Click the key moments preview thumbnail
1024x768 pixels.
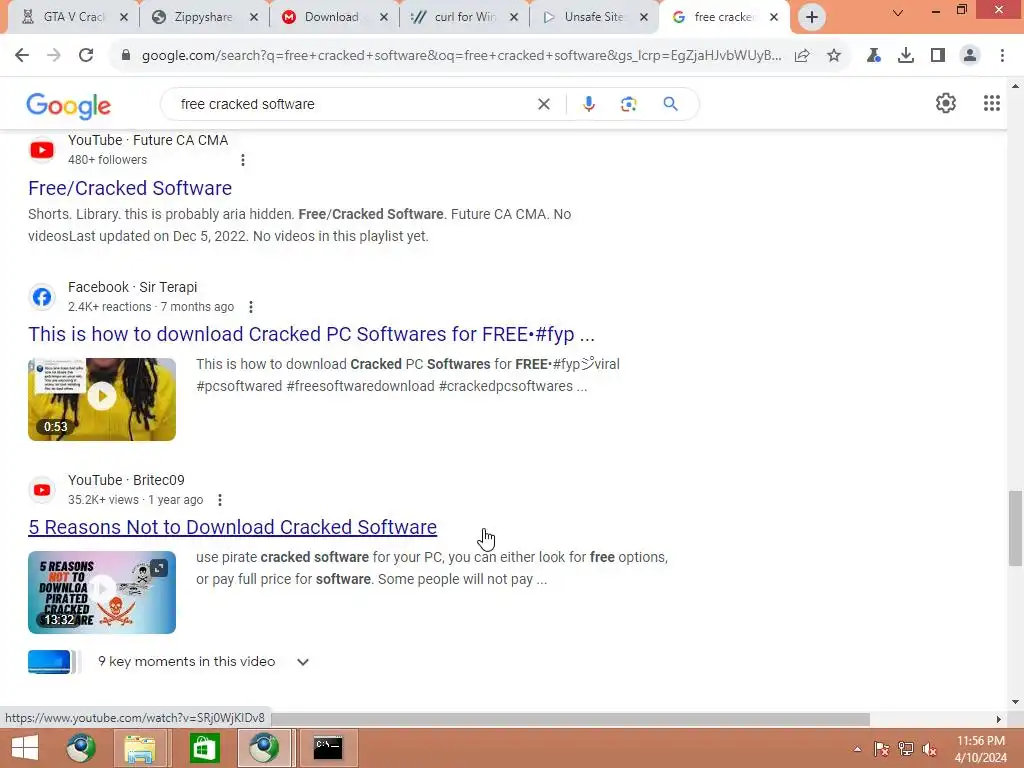click(54, 662)
